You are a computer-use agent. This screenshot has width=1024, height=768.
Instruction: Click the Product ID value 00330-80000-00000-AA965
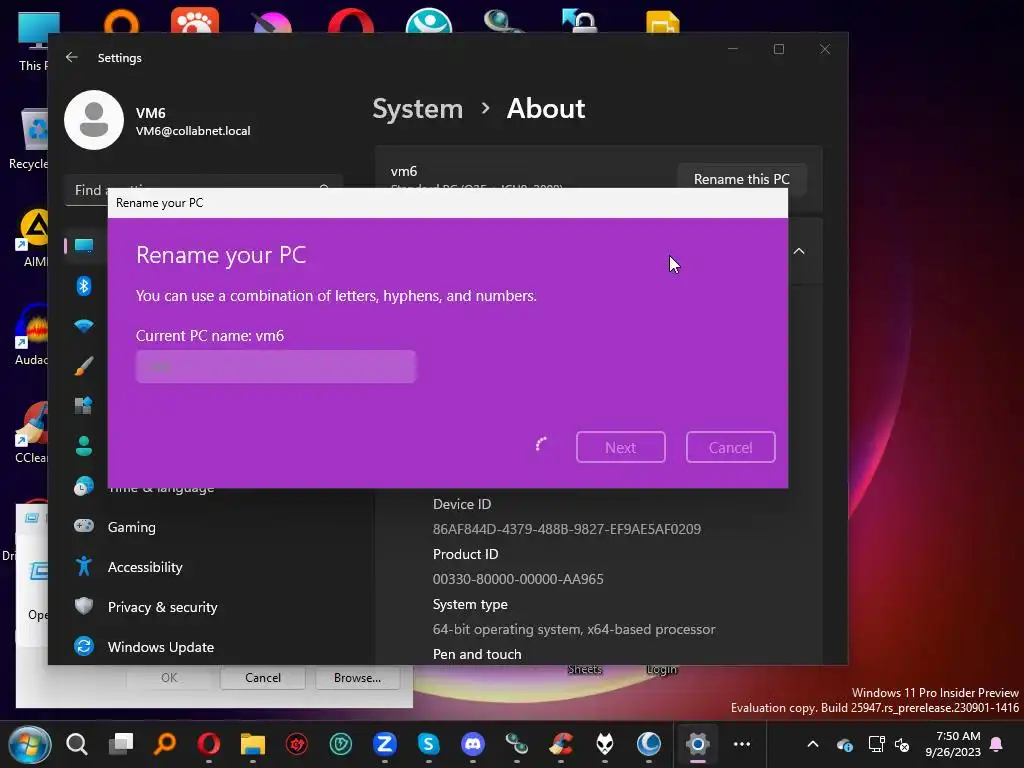(x=518, y=579)
